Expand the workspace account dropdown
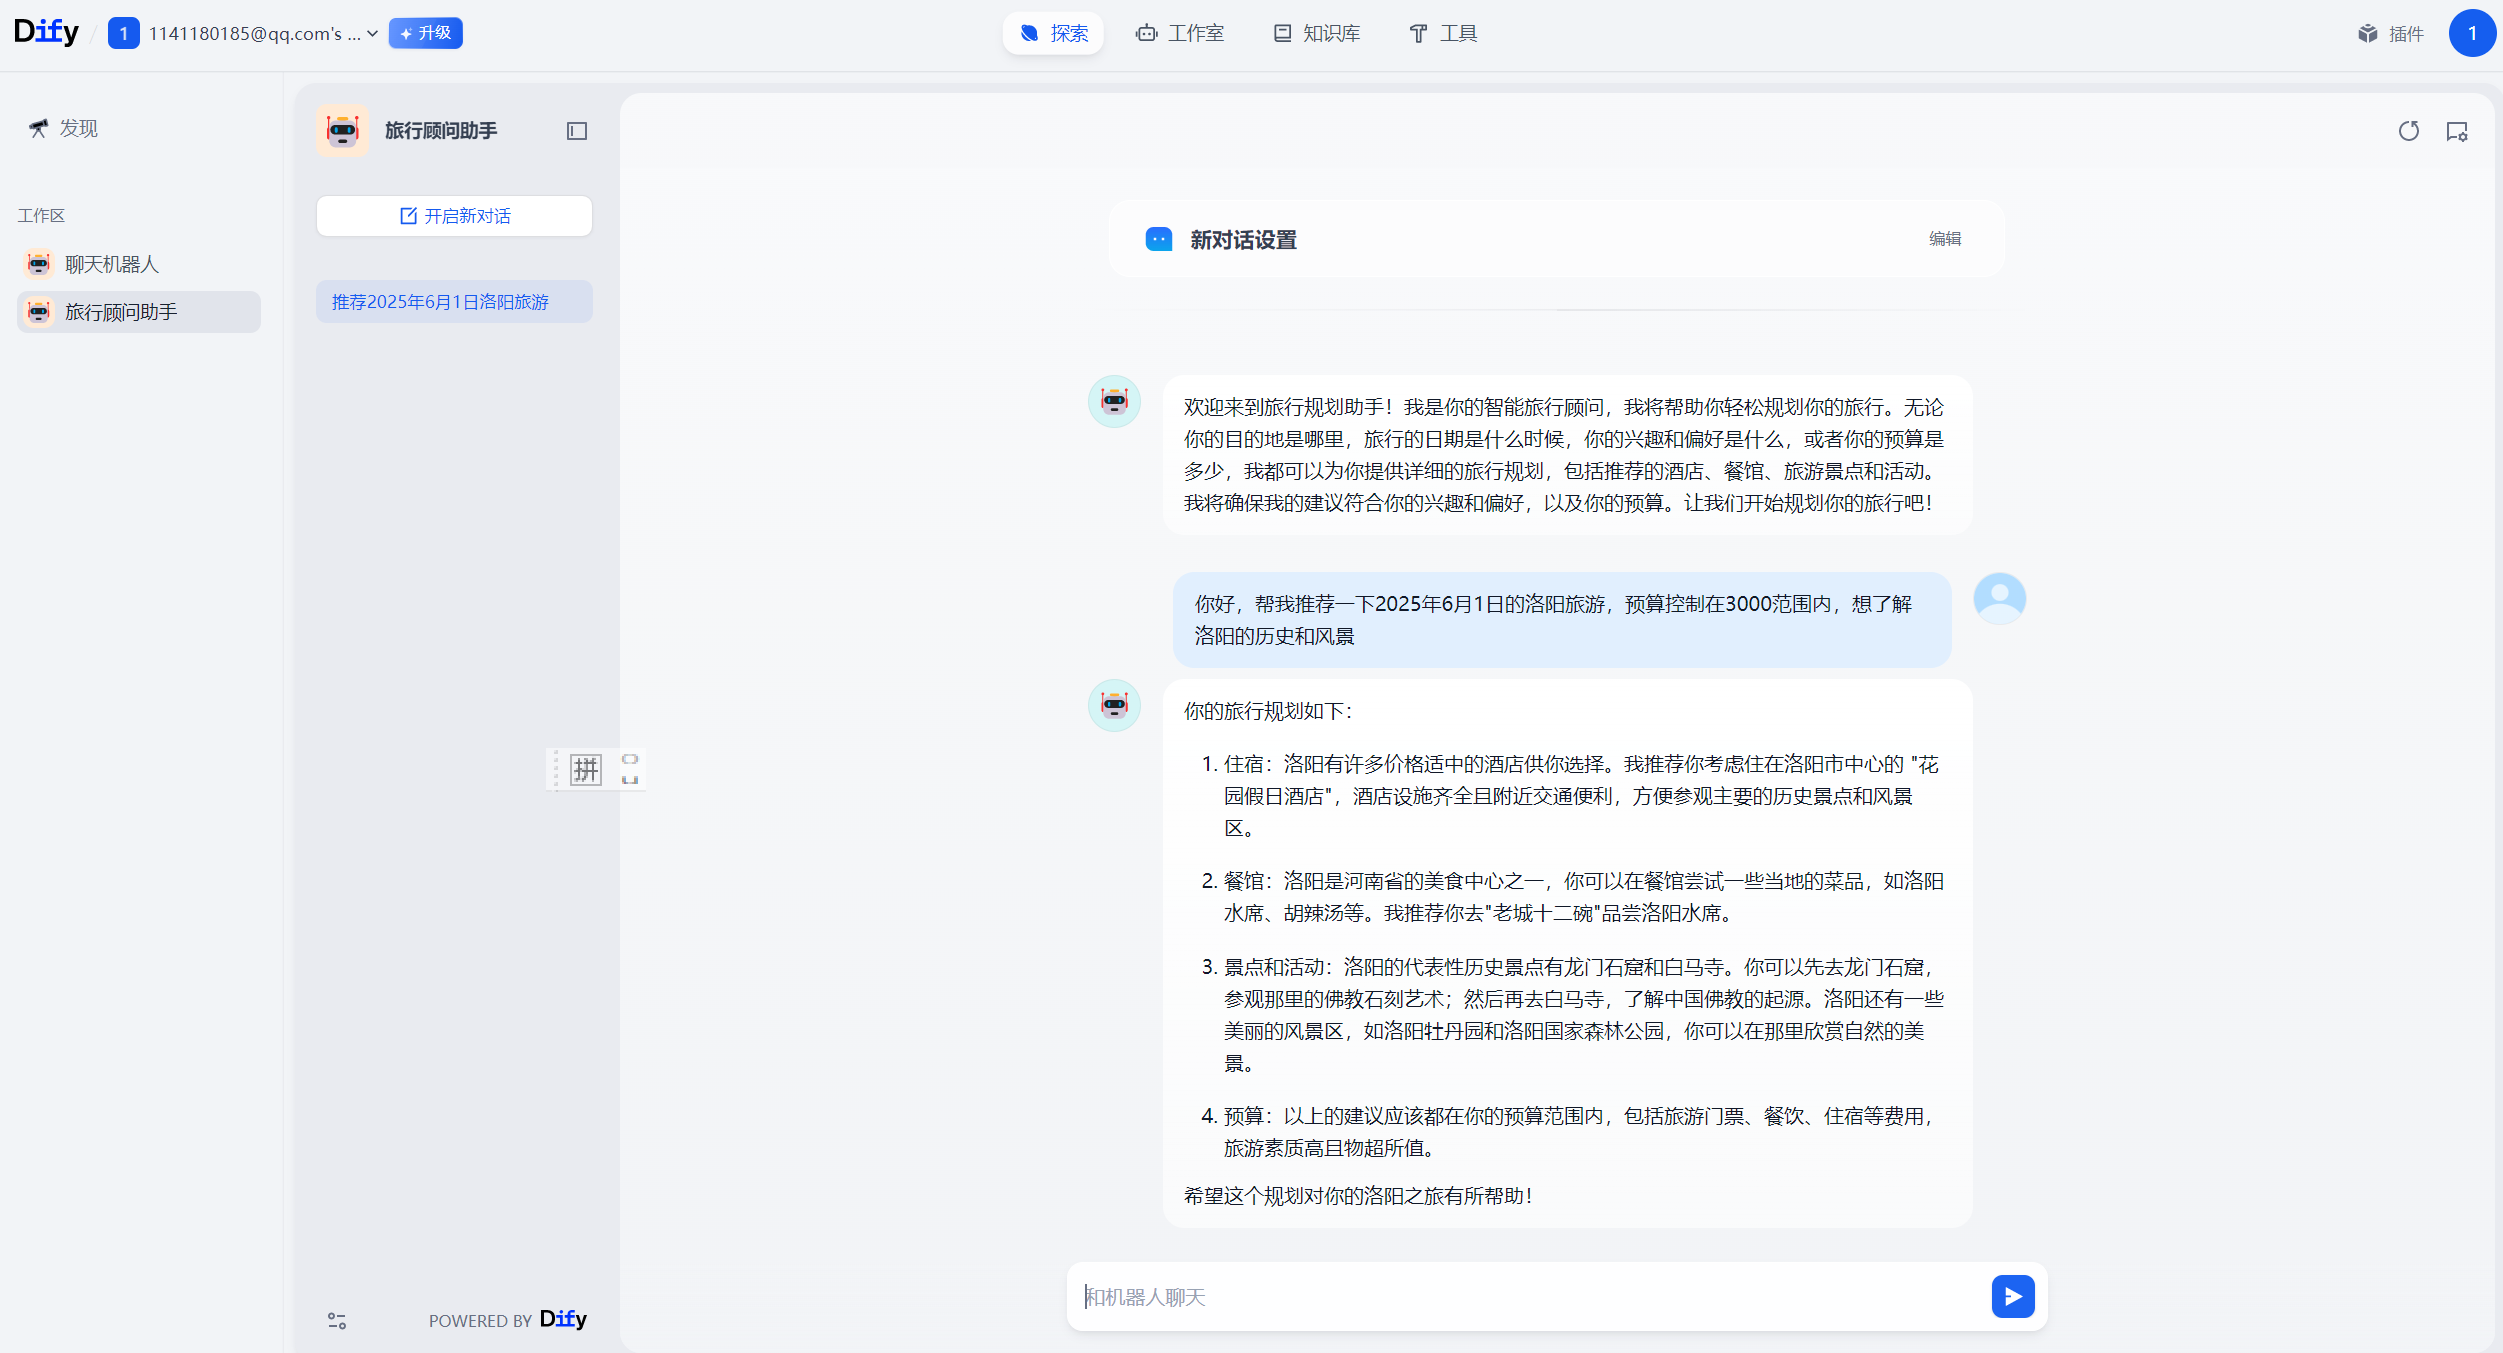Image resolution: width=2503 pixels, height=1353 pixels. click(x=371, y=33)
